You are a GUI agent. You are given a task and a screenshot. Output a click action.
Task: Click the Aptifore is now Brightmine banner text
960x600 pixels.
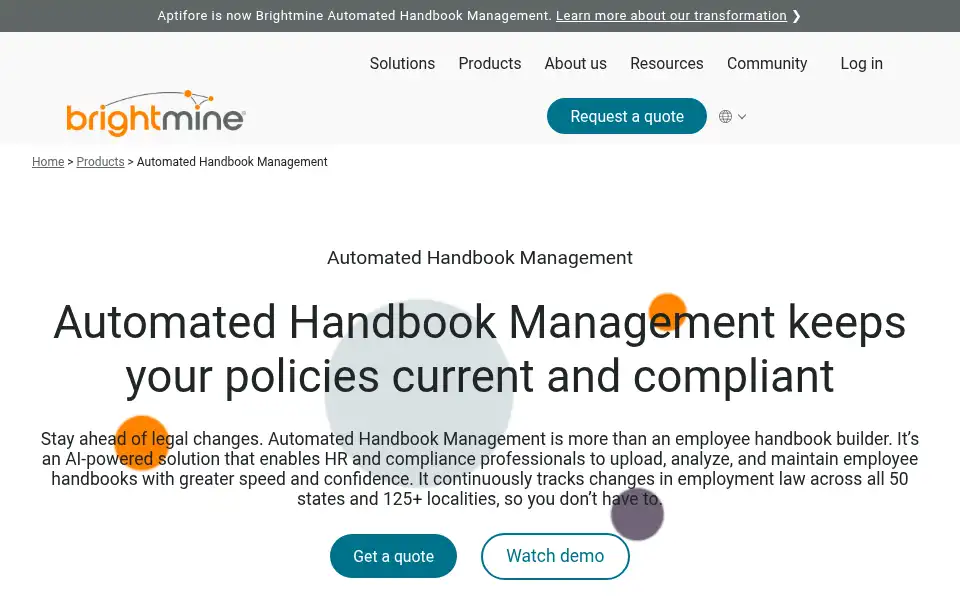coord(354,16)
